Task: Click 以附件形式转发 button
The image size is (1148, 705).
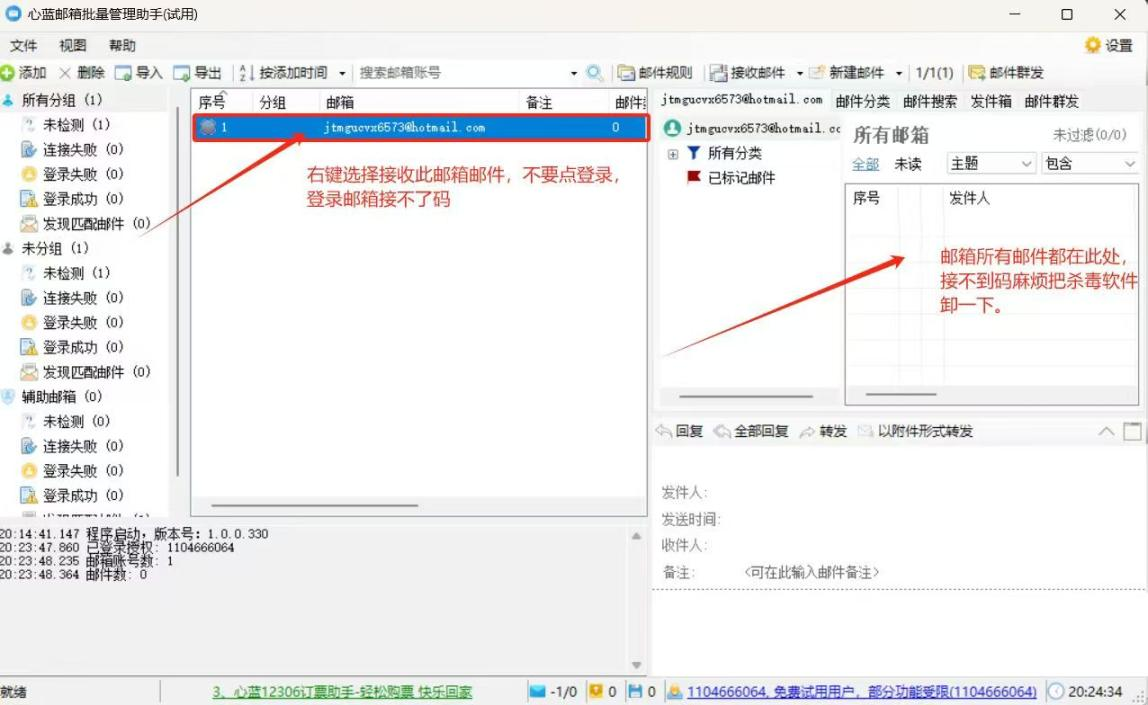Action: [915, 431]
